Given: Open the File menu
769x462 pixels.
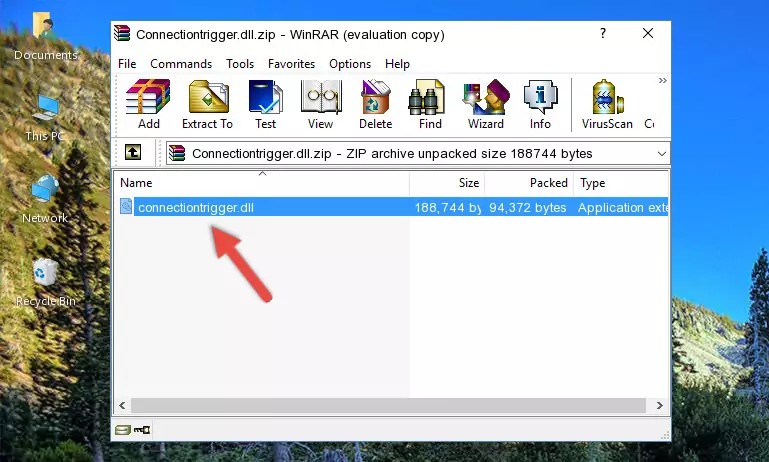Looking at the screenshot, I should pyautogui.click(x=127, y=64).
